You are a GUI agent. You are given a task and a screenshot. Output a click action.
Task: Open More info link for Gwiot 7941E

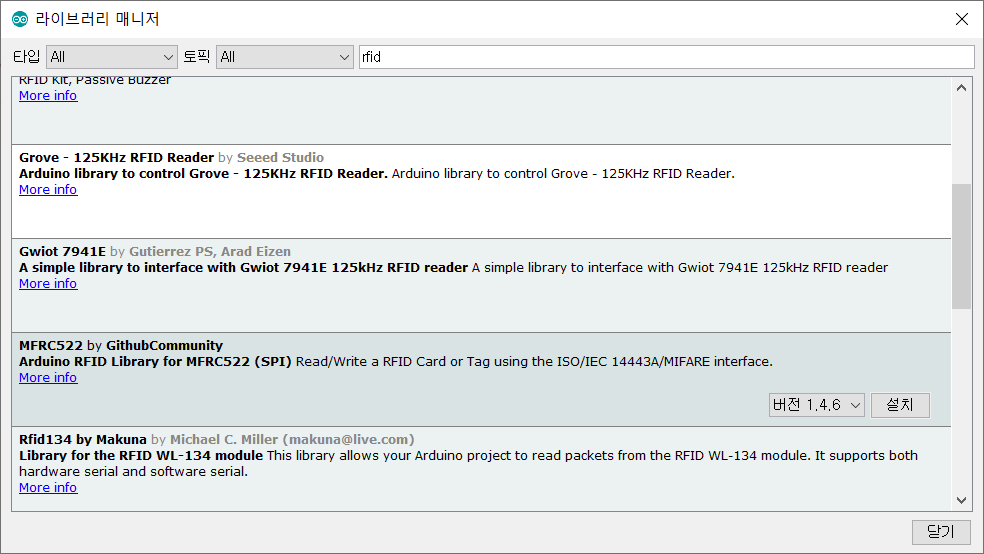click(48, 284)
